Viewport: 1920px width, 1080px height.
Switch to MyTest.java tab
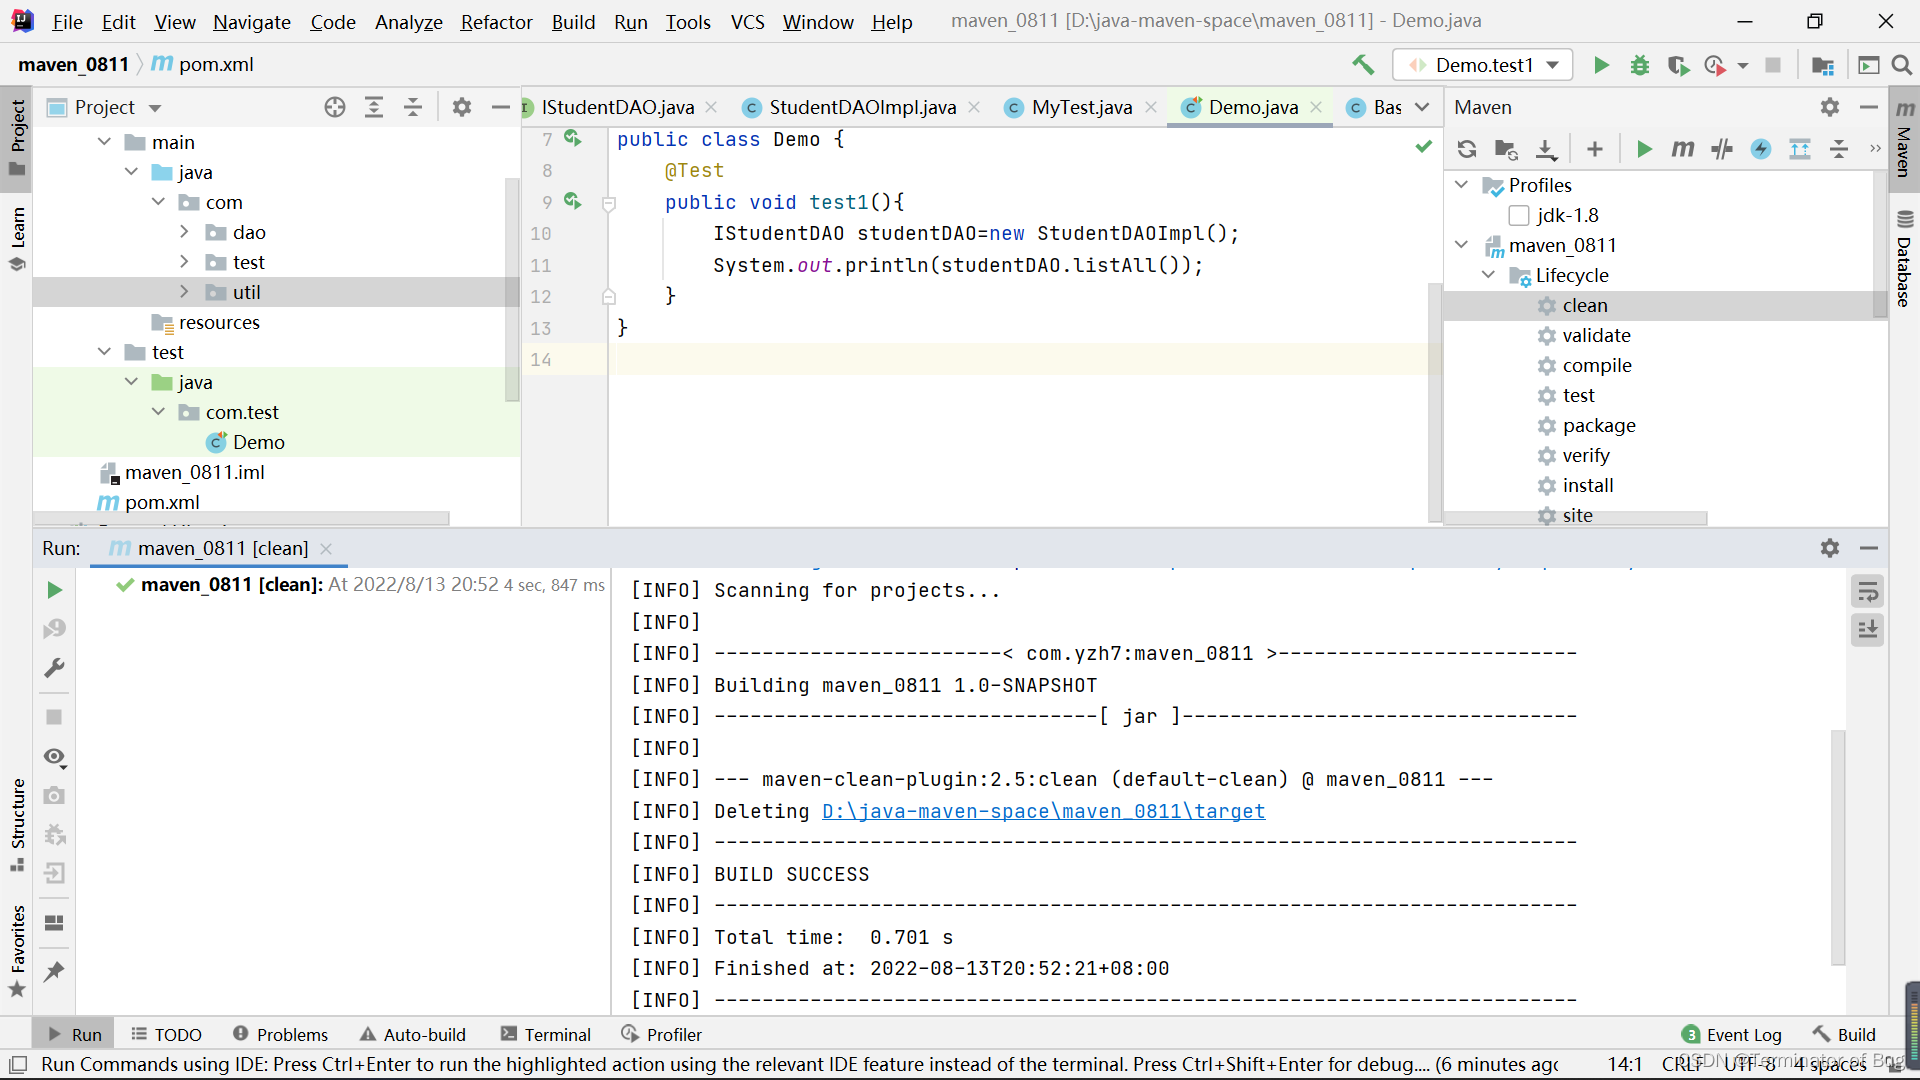click(1082, 107)
